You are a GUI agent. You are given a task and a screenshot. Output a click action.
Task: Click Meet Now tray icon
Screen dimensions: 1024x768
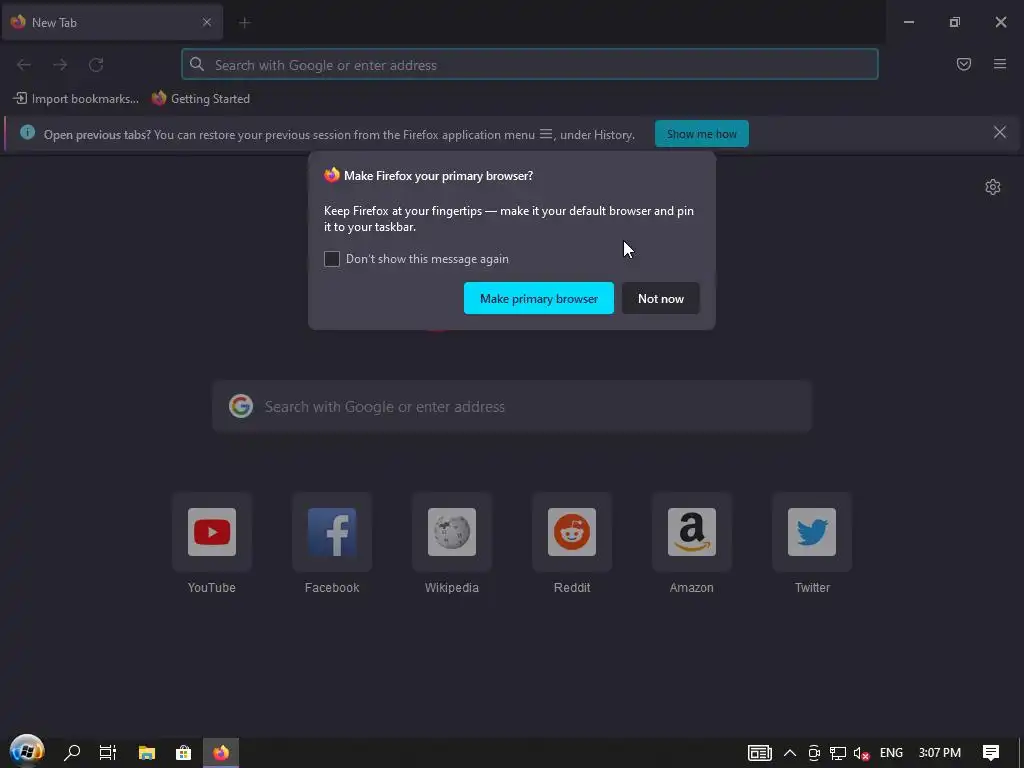click(x=814, y=753)
